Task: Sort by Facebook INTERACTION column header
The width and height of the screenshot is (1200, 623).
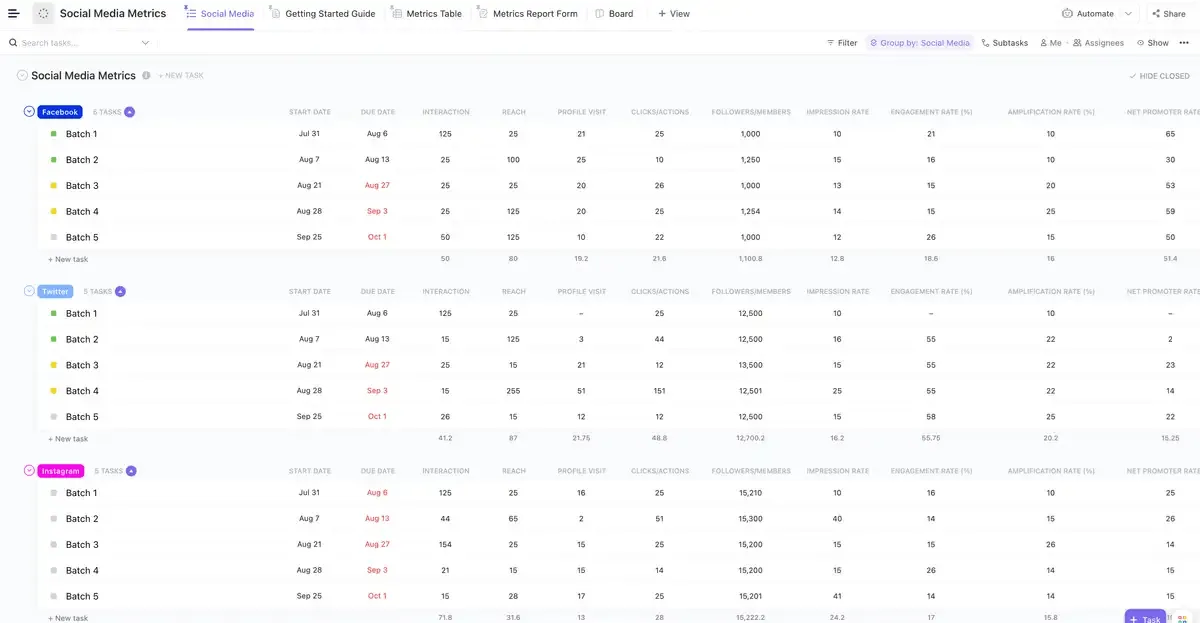Action: 446,112
